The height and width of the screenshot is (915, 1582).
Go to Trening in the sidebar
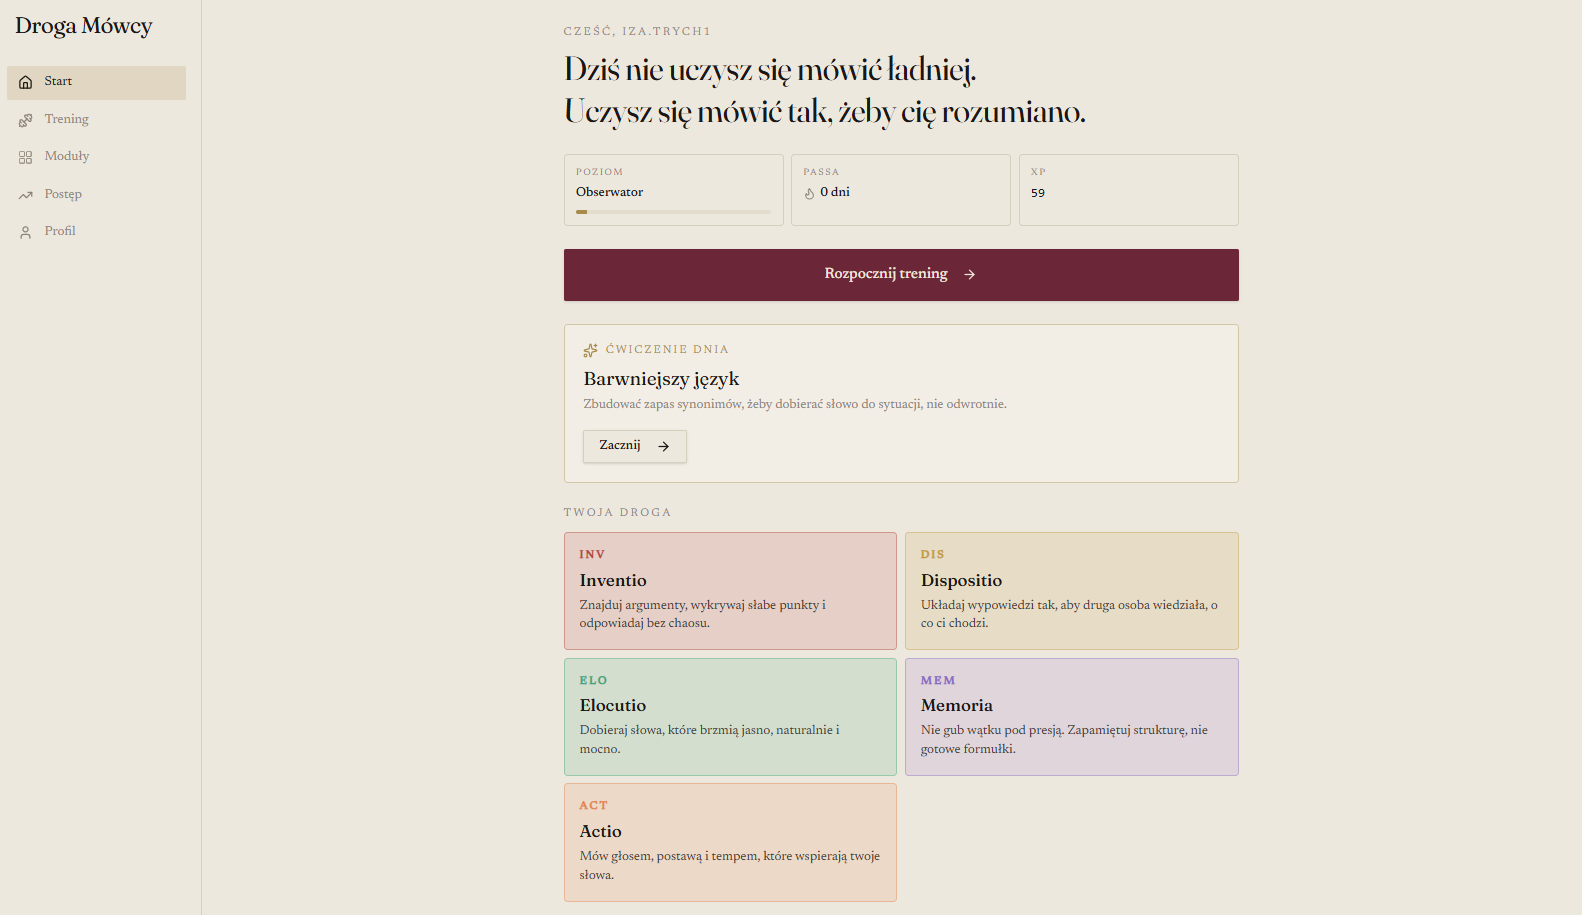coord(96,120)
